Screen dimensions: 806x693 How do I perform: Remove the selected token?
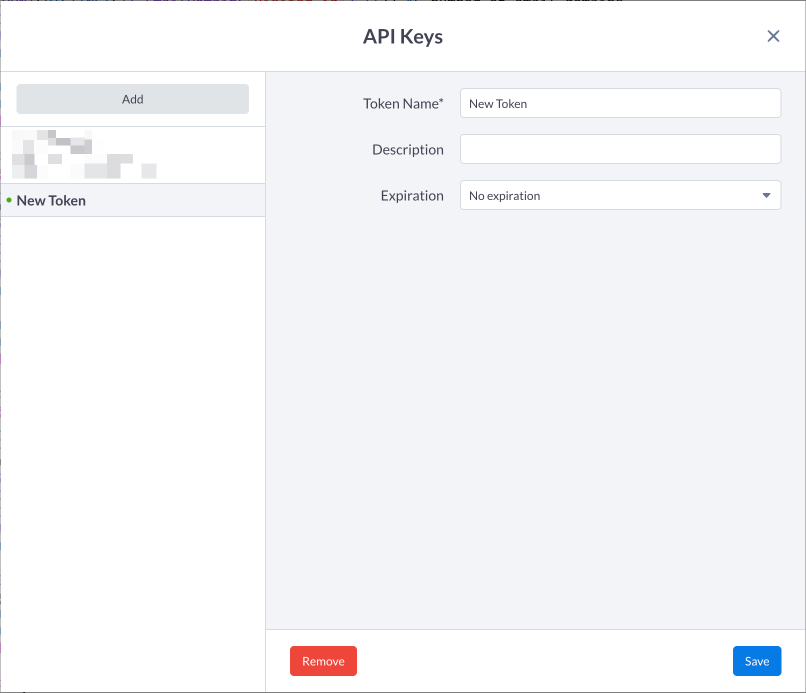323,661
